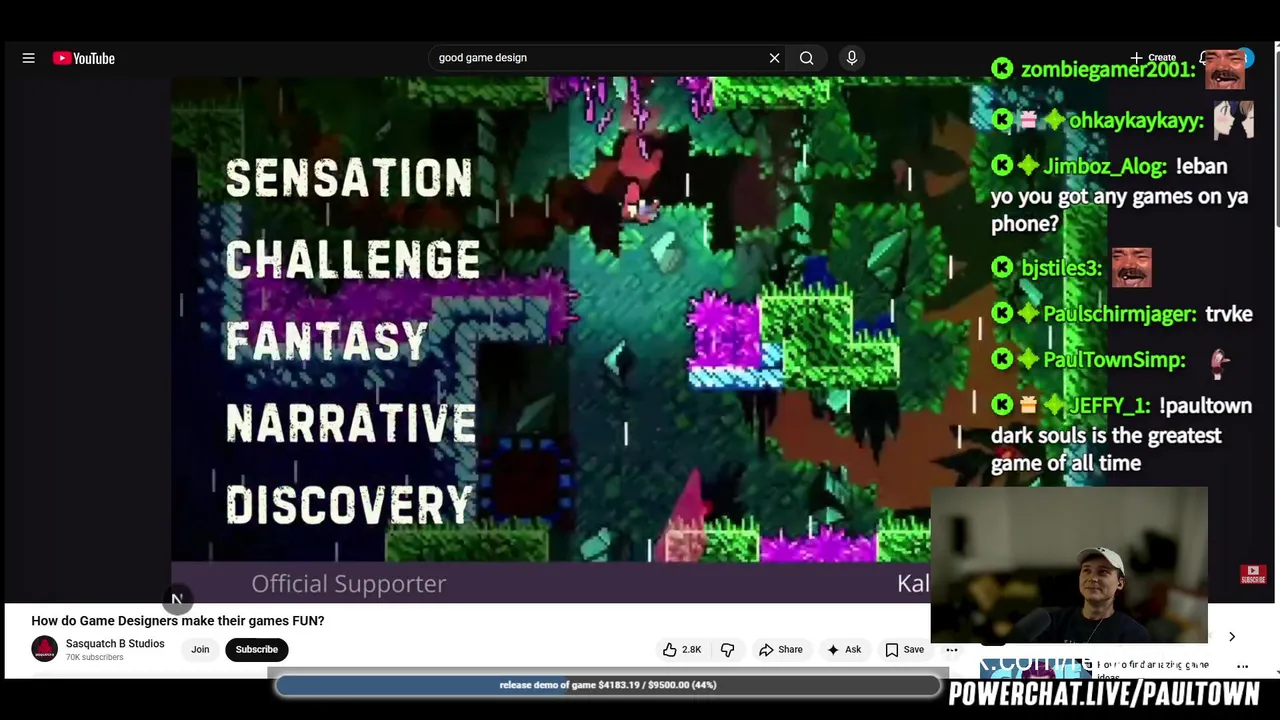
Task: Open more actions three-dot menu
Action: [x=952, y=650]
